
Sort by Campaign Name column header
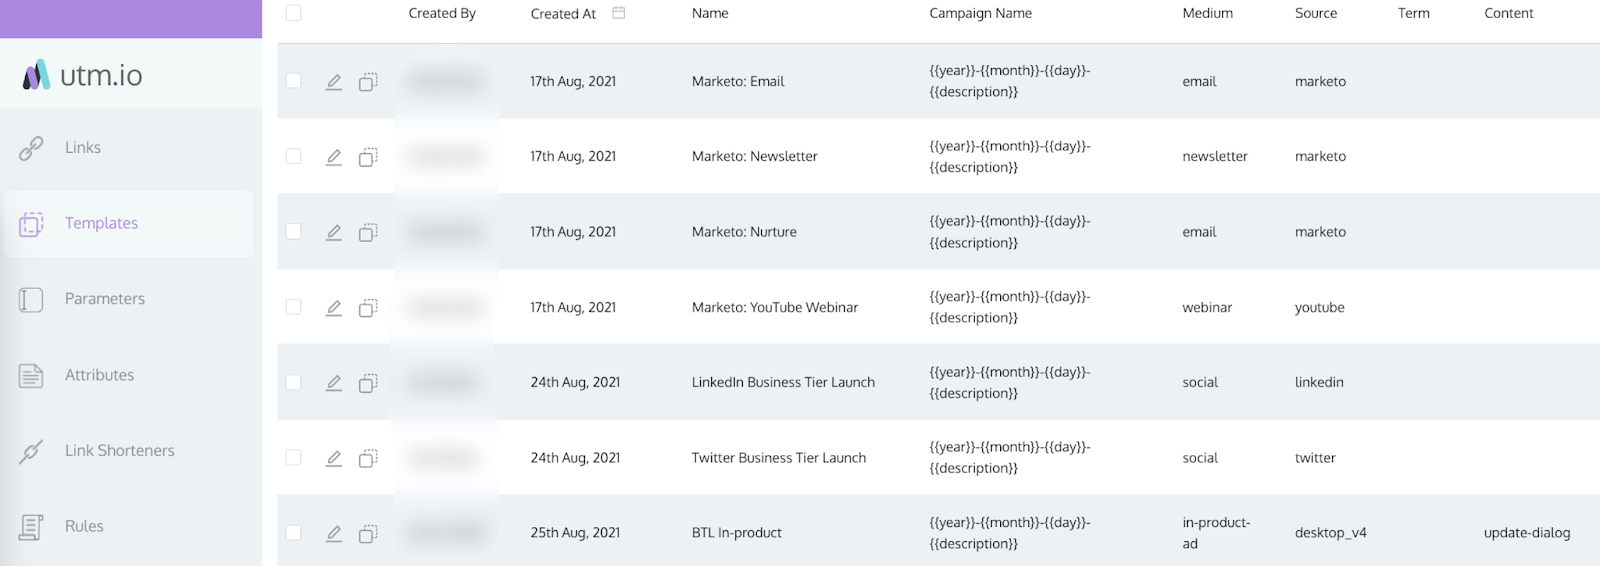980,13
